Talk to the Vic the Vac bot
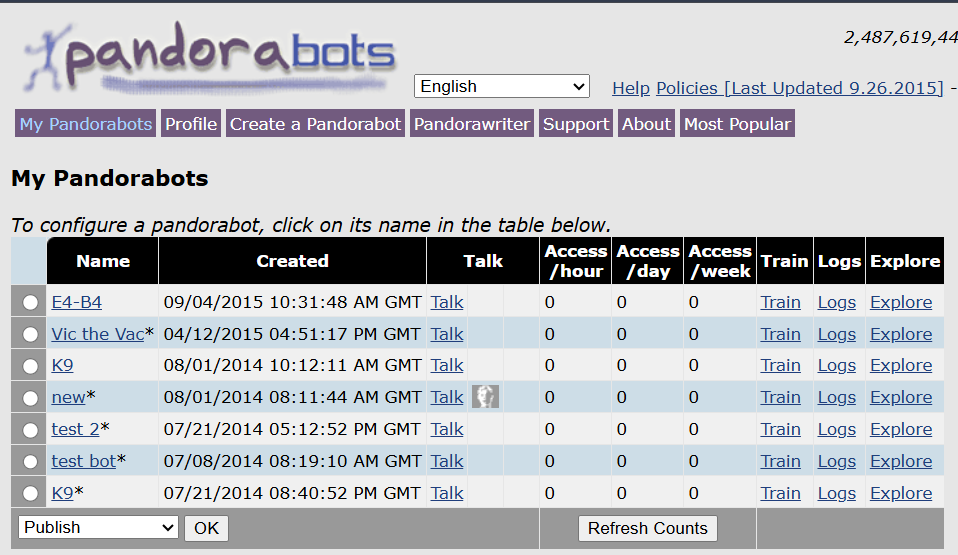 [447, 334]
